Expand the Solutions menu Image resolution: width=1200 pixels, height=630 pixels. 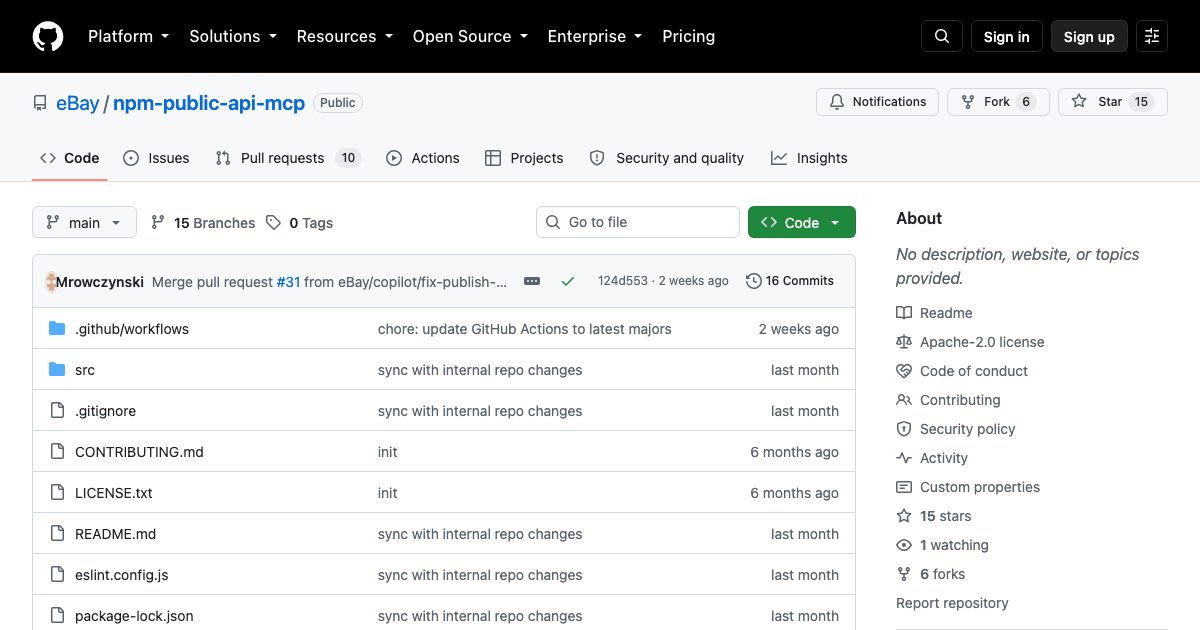coord(233,36)
